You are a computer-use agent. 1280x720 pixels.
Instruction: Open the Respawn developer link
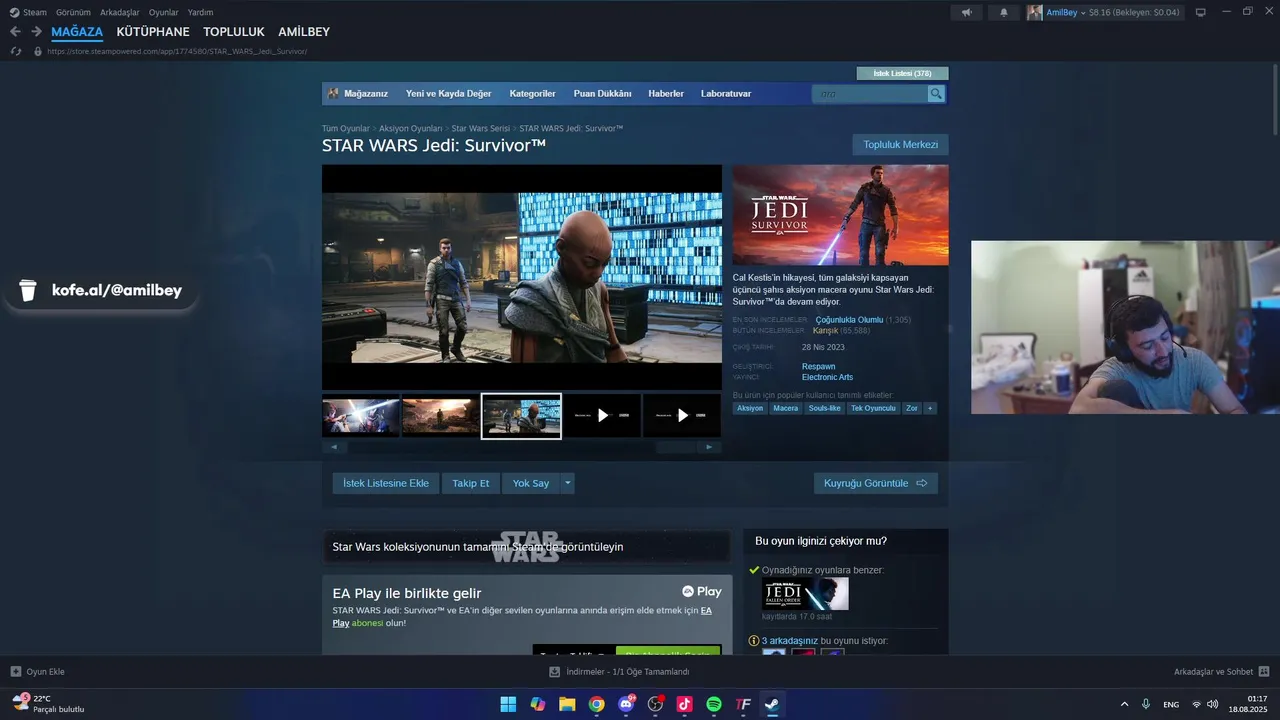pyautogui.click(x=818, y=366)
